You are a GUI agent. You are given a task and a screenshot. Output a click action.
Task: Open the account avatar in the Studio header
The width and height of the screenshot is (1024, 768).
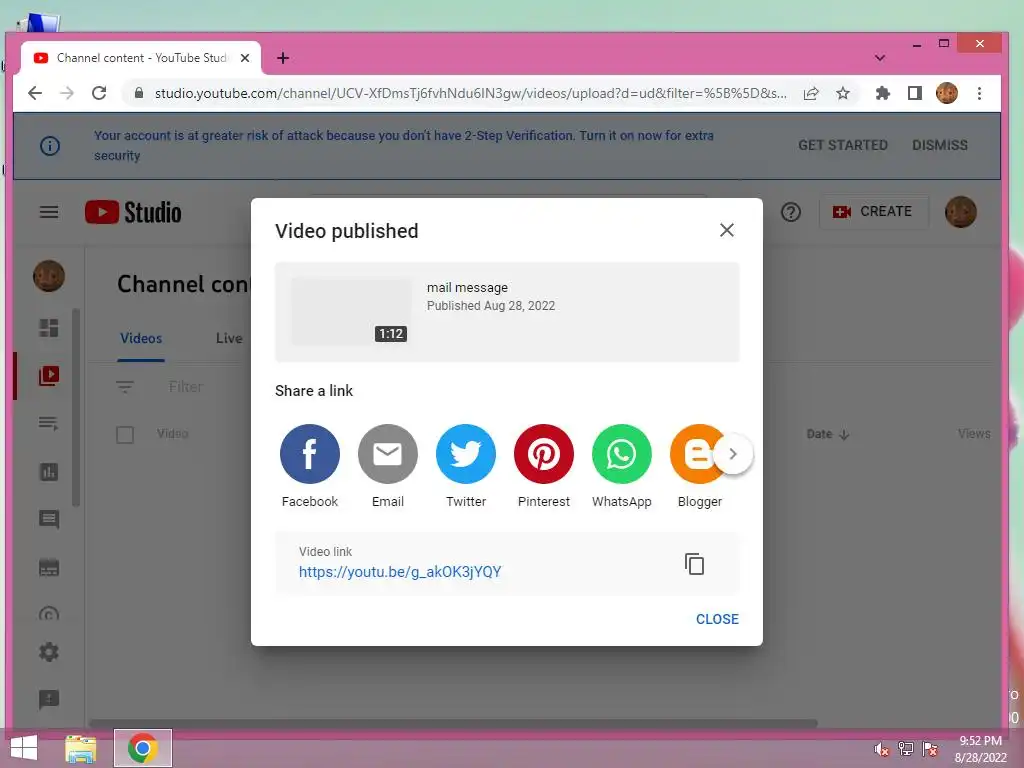click(961, 212)
